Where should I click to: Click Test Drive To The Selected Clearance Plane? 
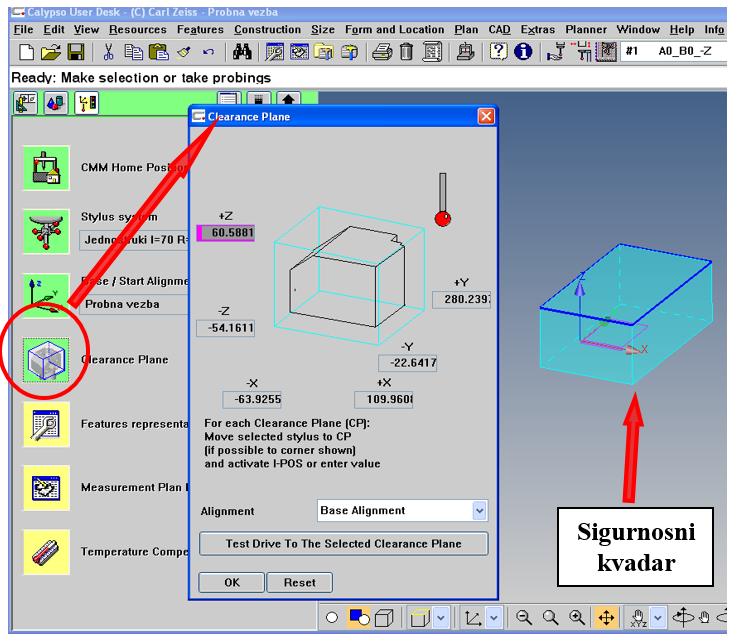point(344,544)
